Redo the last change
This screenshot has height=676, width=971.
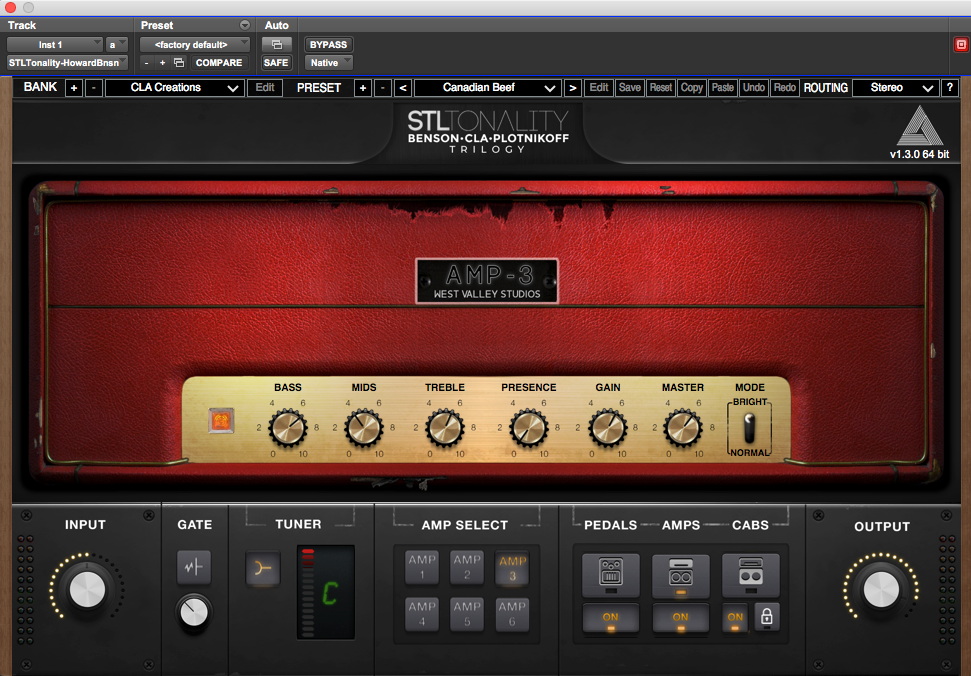(785, 88)
